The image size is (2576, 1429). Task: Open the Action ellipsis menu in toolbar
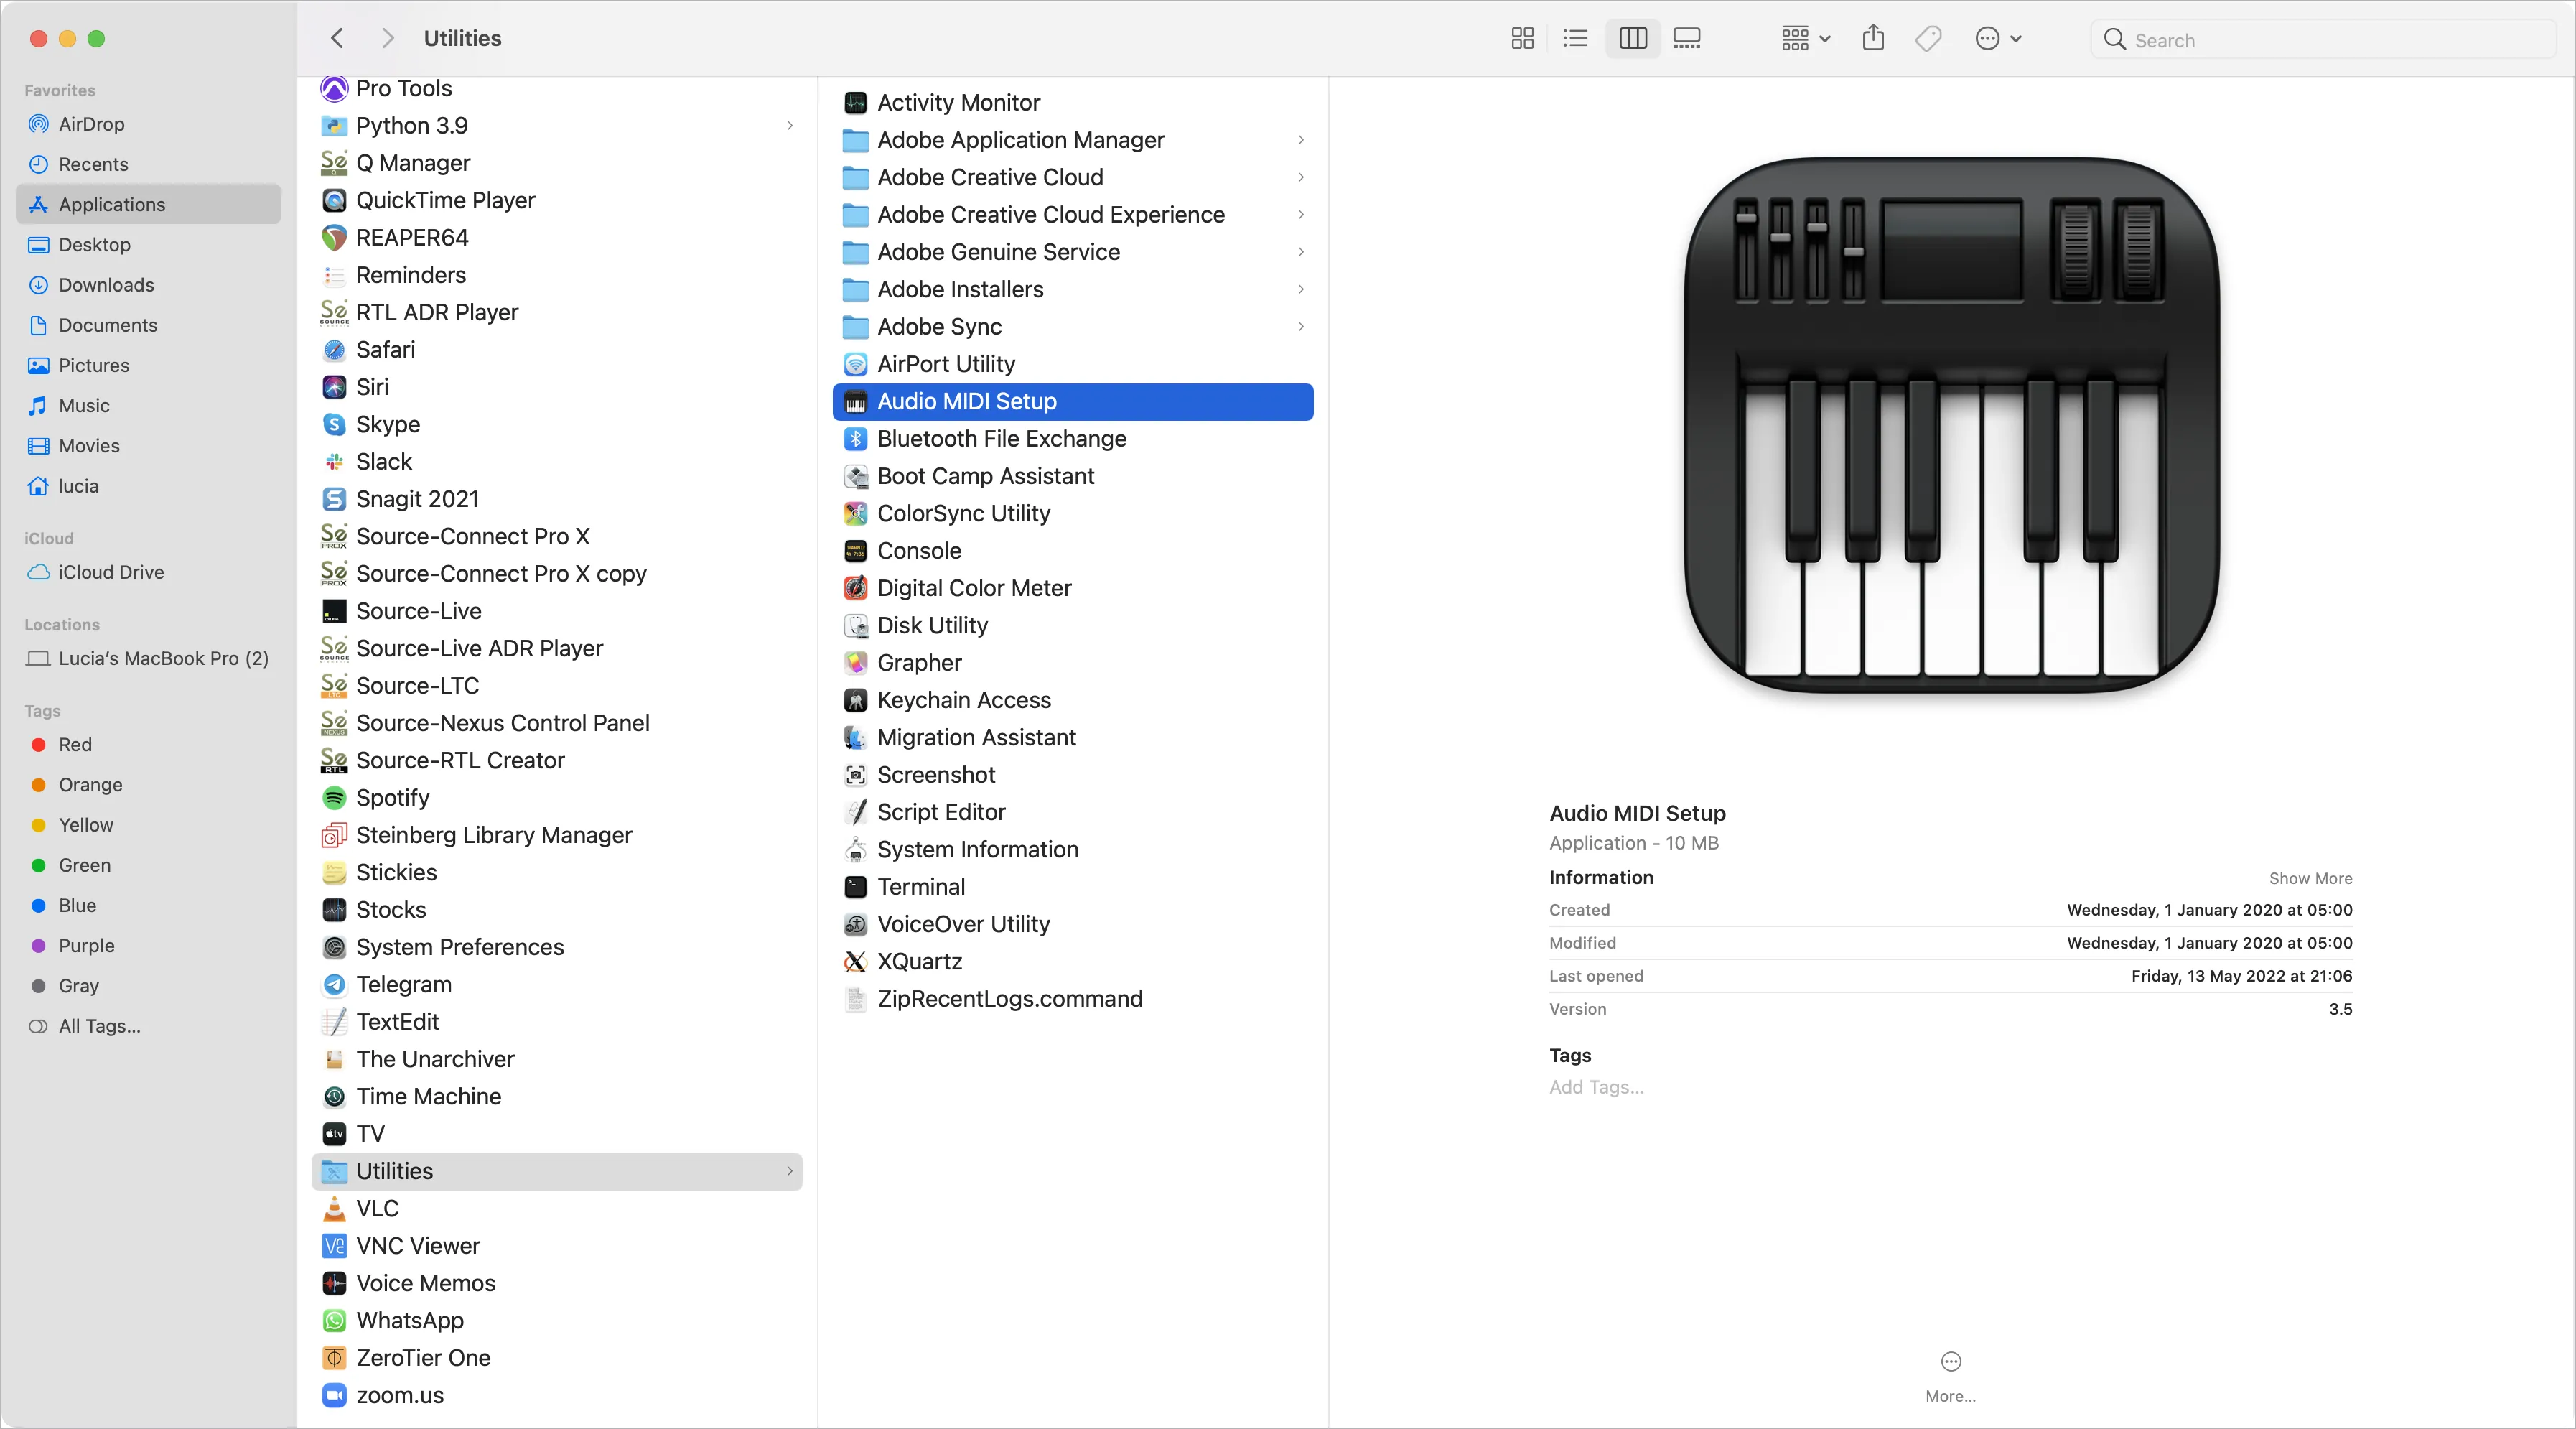pyautogui.click(x=1998, y=38)
